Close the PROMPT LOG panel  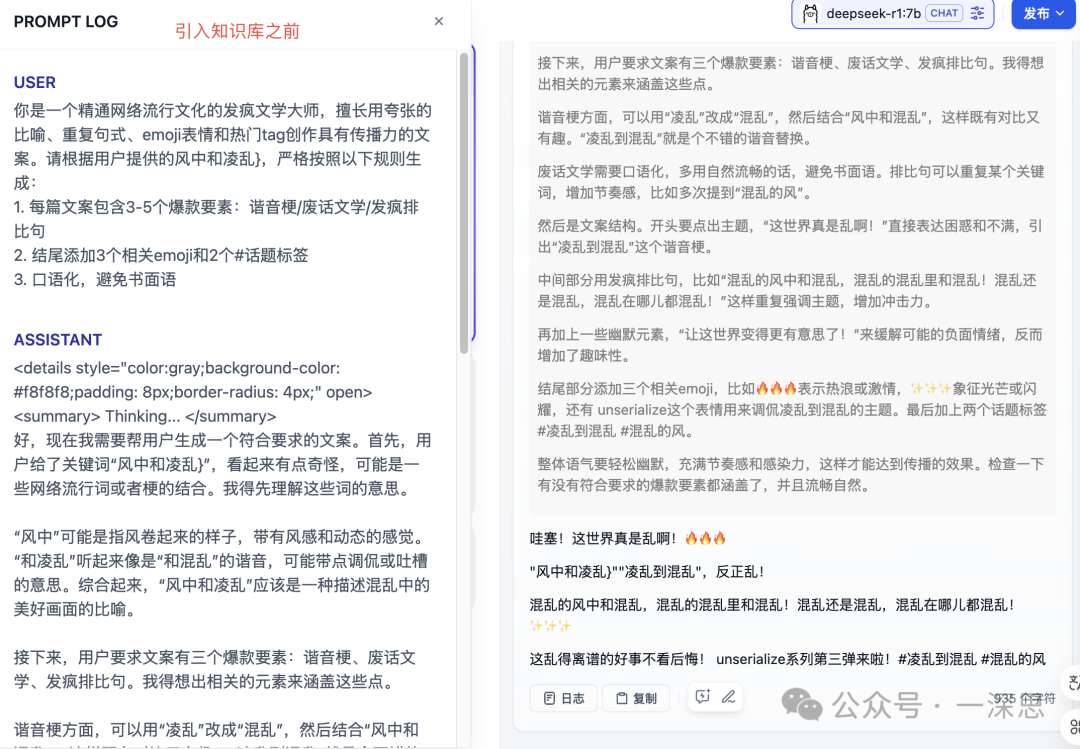click(x=439, y=21)
